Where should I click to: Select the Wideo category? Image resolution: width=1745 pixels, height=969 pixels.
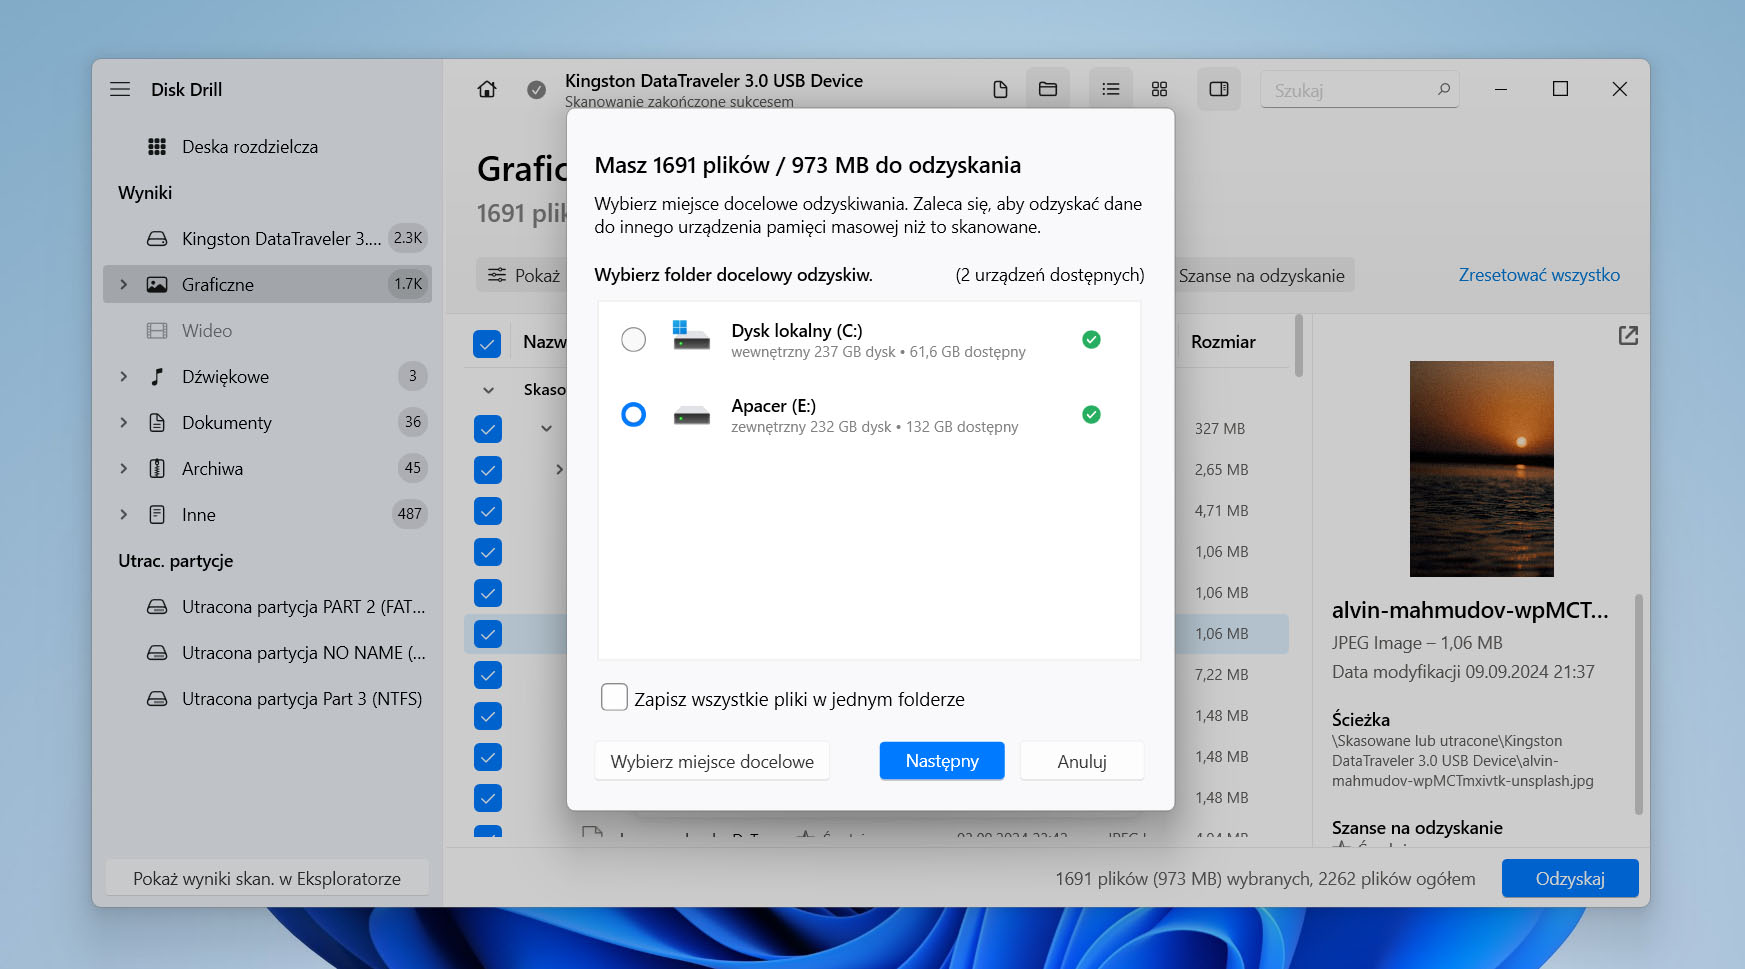pos(267,330)
